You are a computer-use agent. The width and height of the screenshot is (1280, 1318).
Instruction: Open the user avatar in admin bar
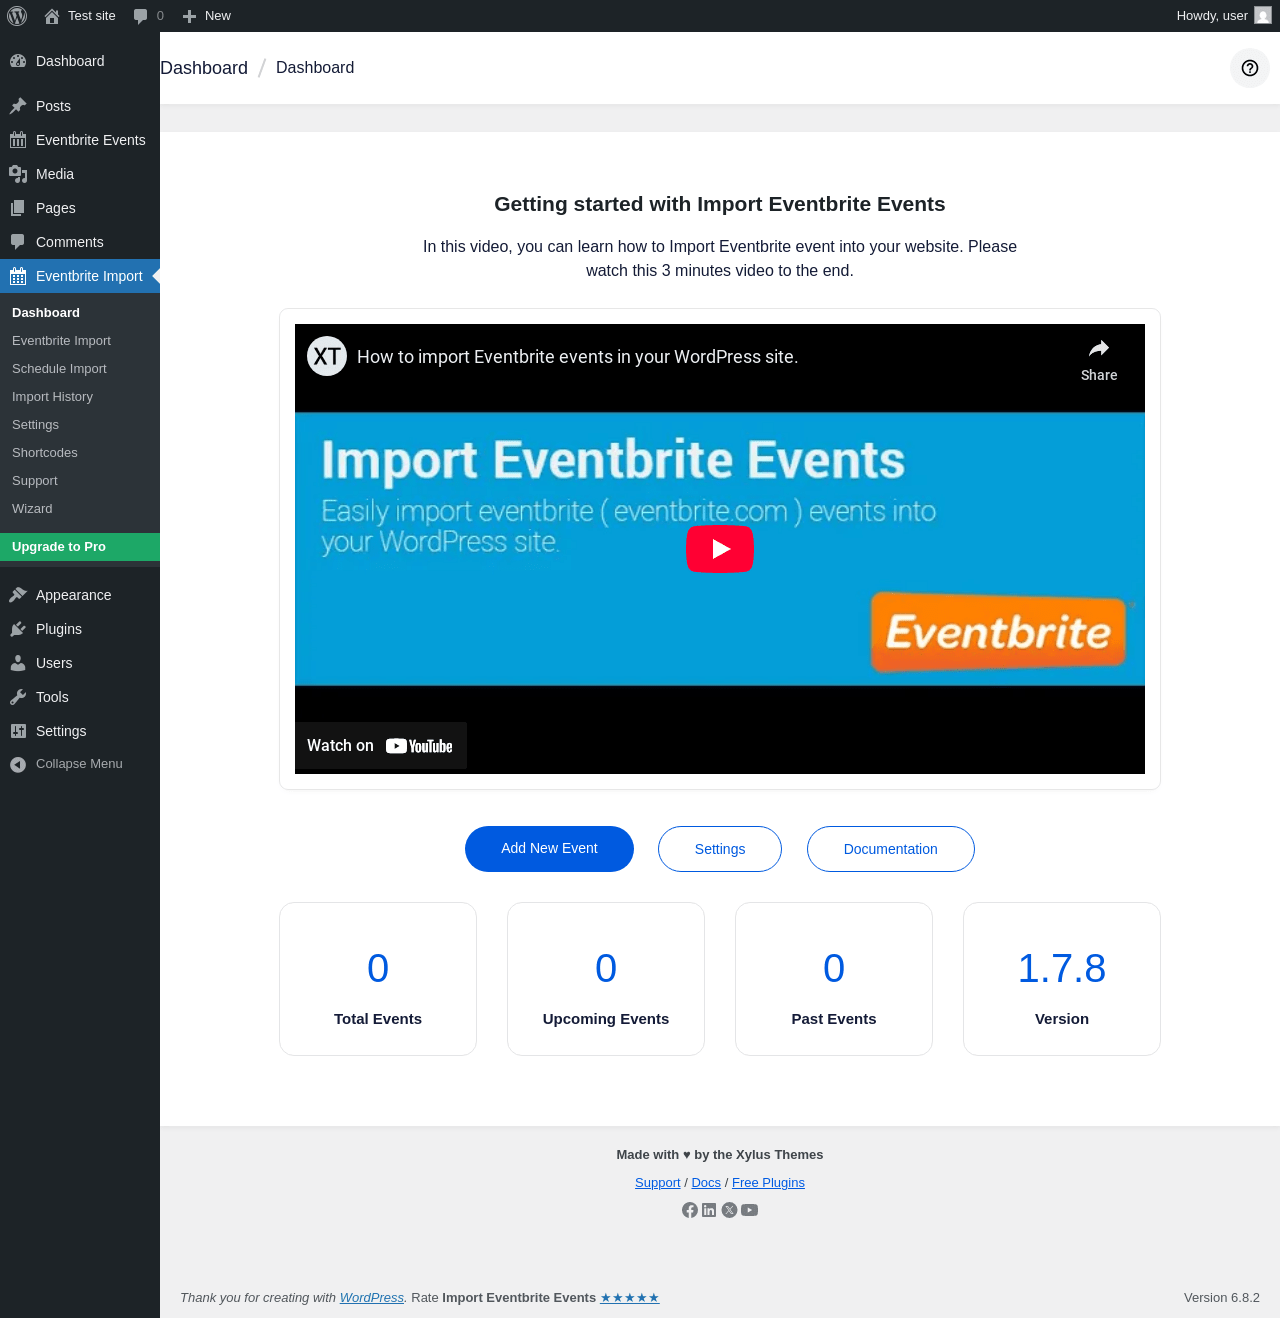pos(1263,16)
